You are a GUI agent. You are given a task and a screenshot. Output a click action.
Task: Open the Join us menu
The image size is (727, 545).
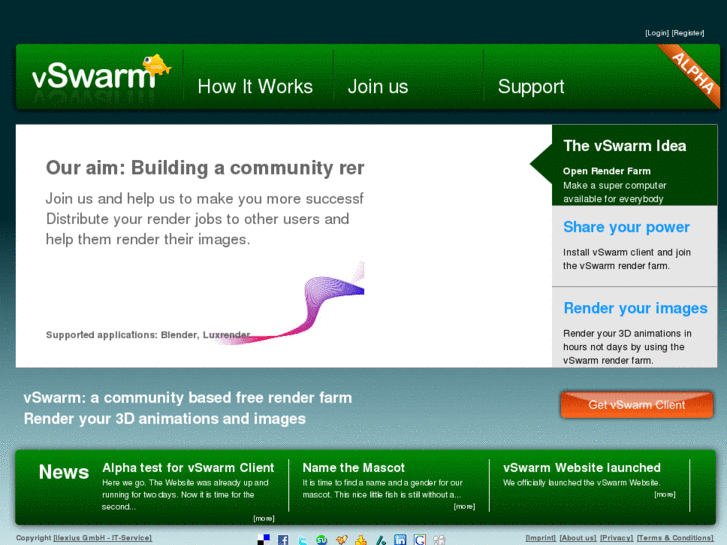coord(378,87)
